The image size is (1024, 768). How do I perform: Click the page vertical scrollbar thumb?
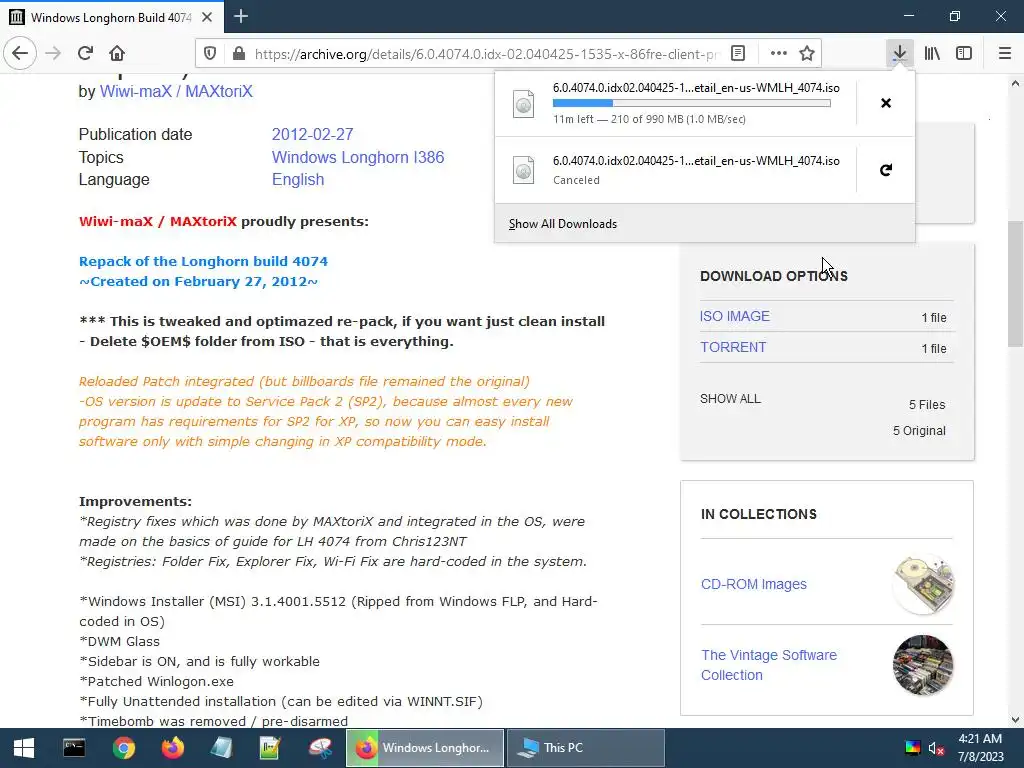pyautogui.click(x=1015, y=284)
